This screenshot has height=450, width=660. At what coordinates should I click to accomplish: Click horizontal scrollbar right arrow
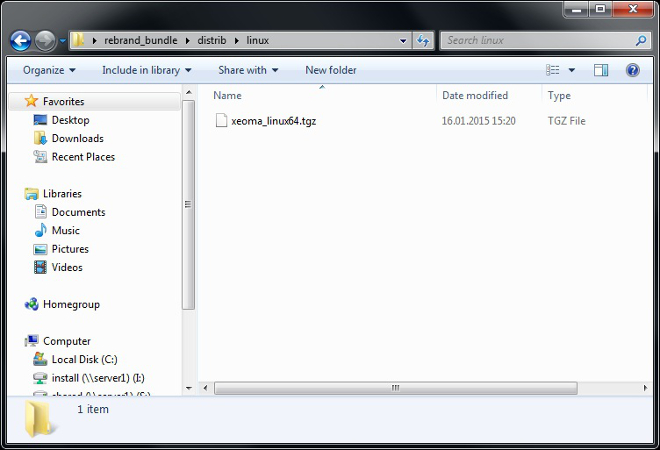coord(645,388)
